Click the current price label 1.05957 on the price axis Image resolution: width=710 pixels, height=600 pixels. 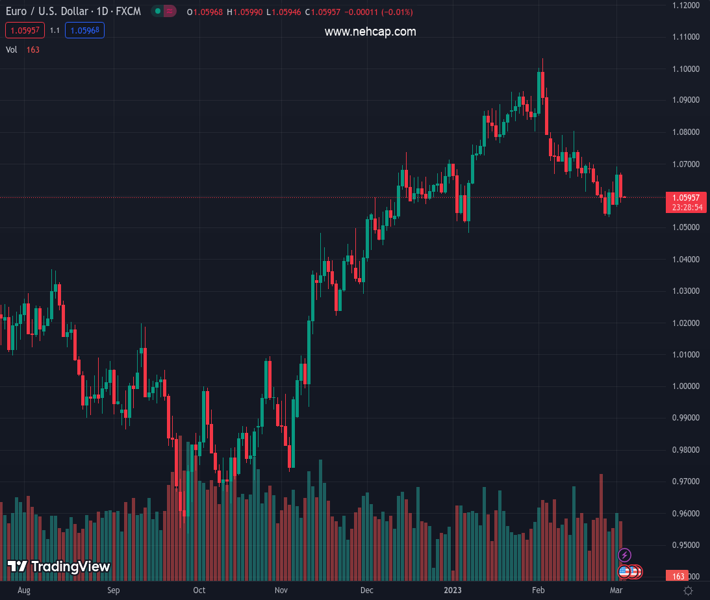685,198
